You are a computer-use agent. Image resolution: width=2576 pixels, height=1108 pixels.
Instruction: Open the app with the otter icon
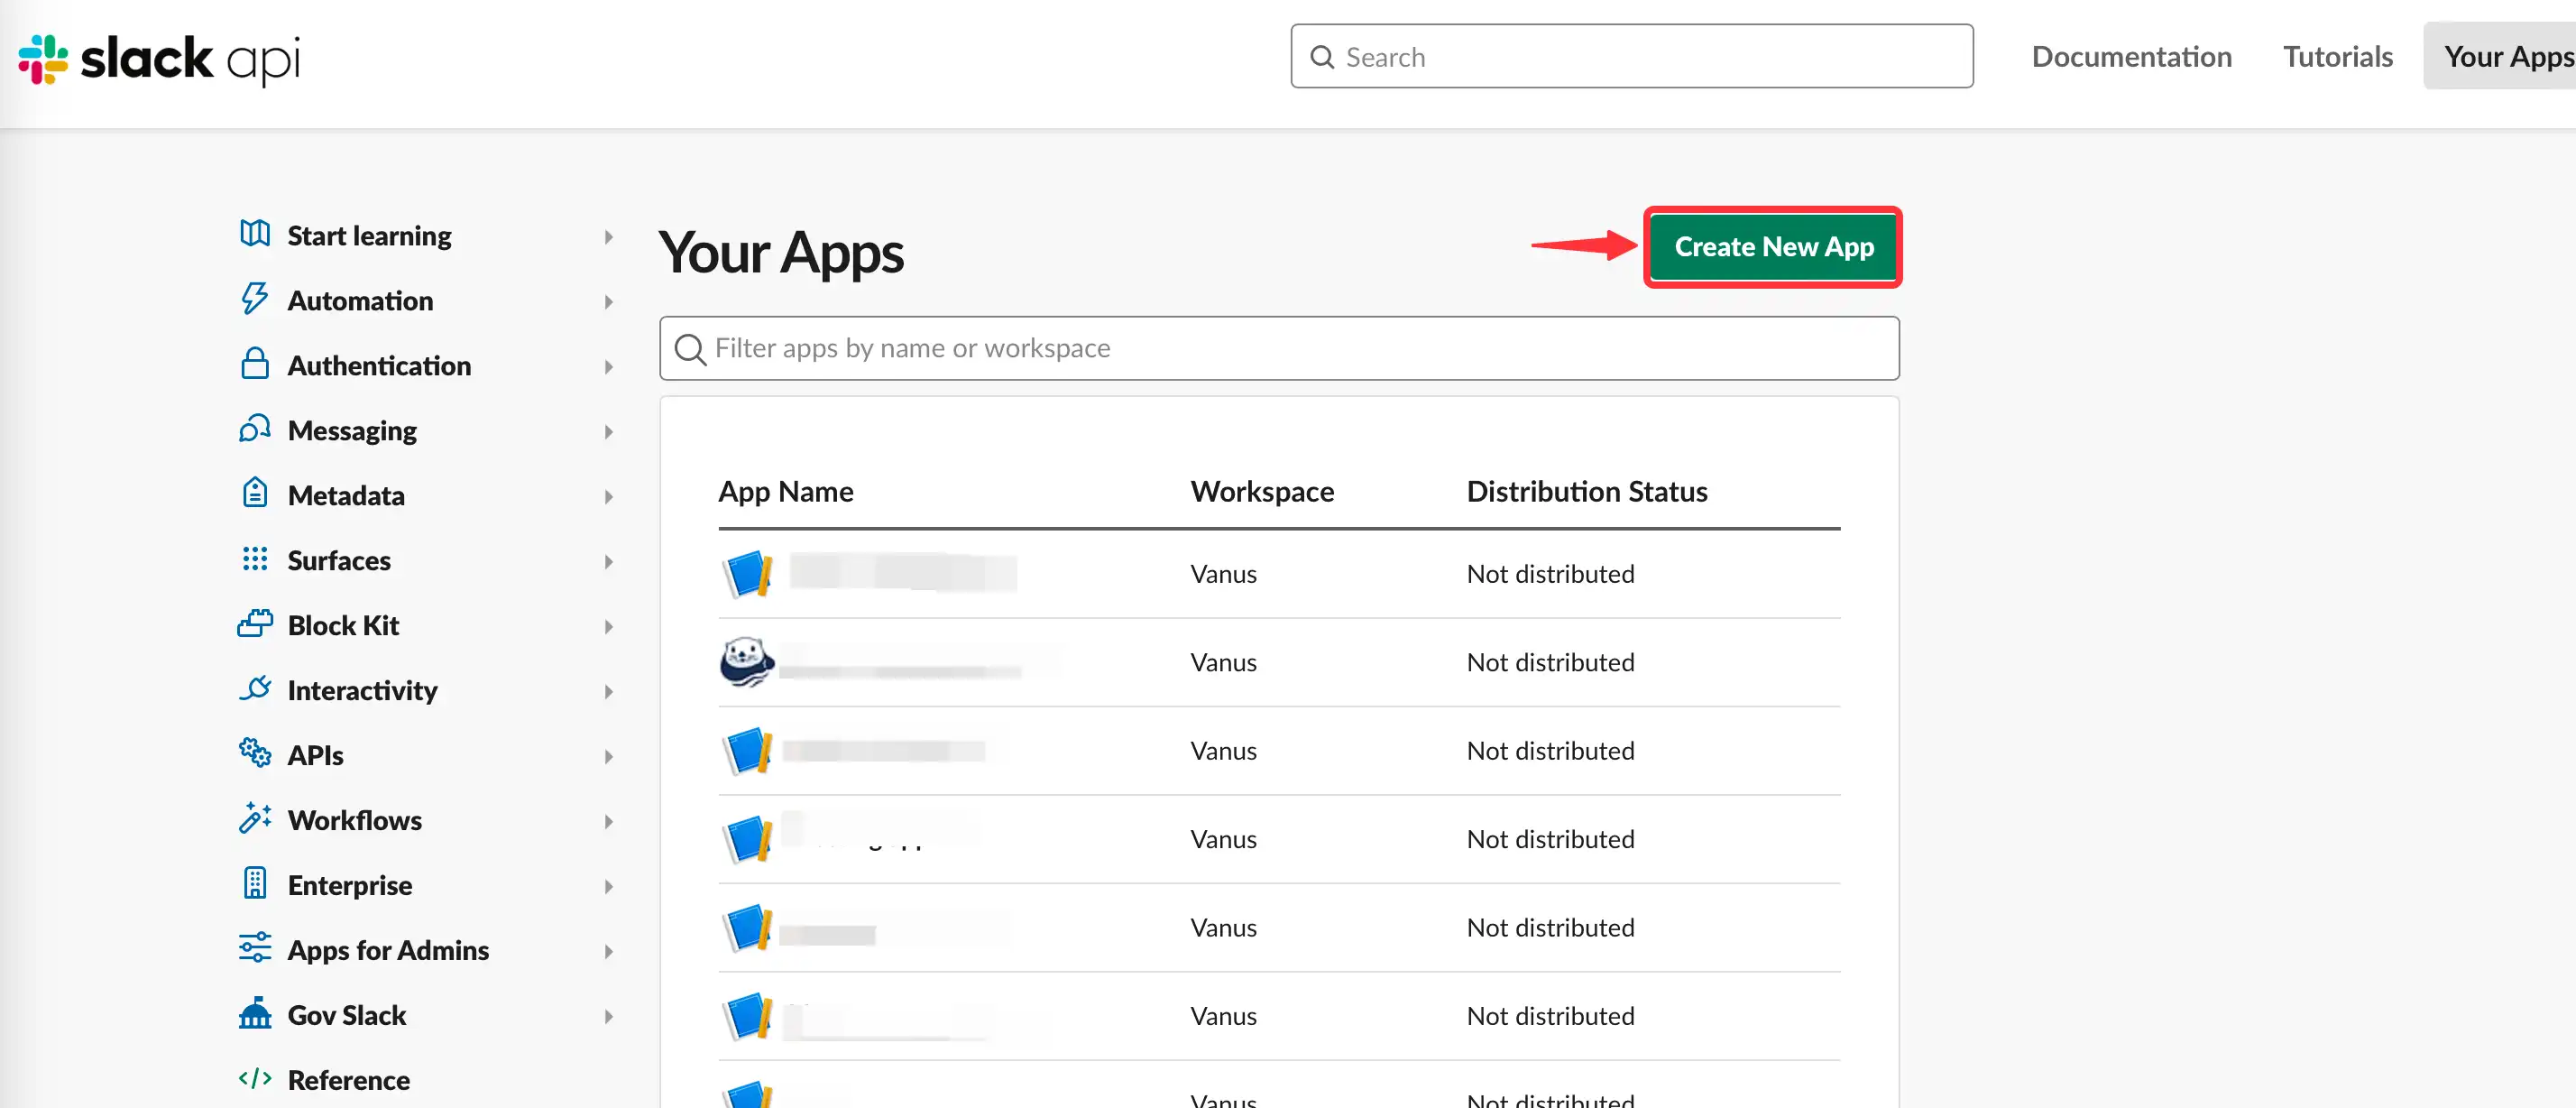coord(746,662)
